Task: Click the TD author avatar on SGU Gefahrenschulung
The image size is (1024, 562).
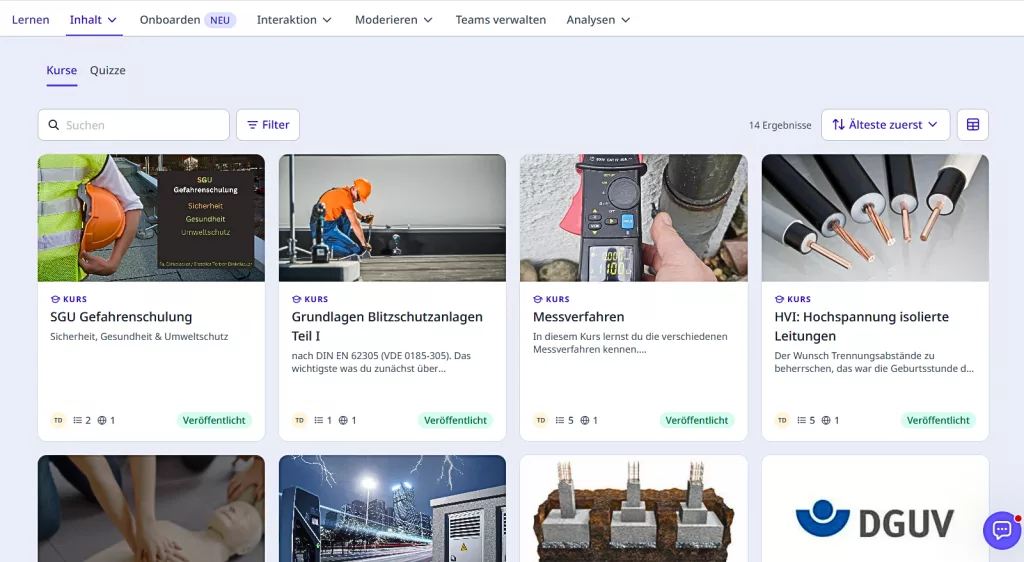Action: 58,421
